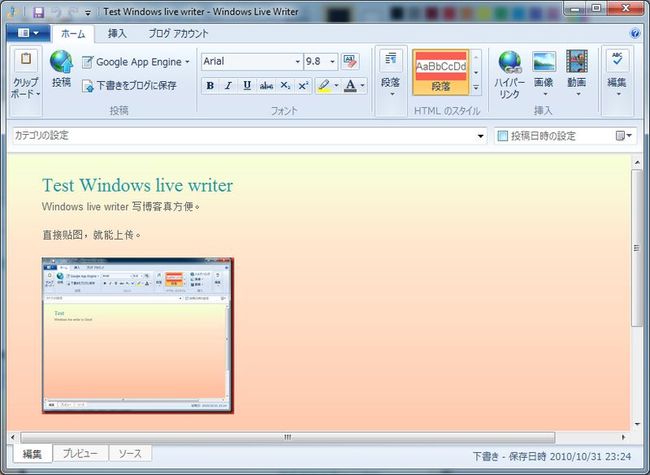Toggle underline formatting
The width and height of the screenshot is (650, 475).
point(247,86)
